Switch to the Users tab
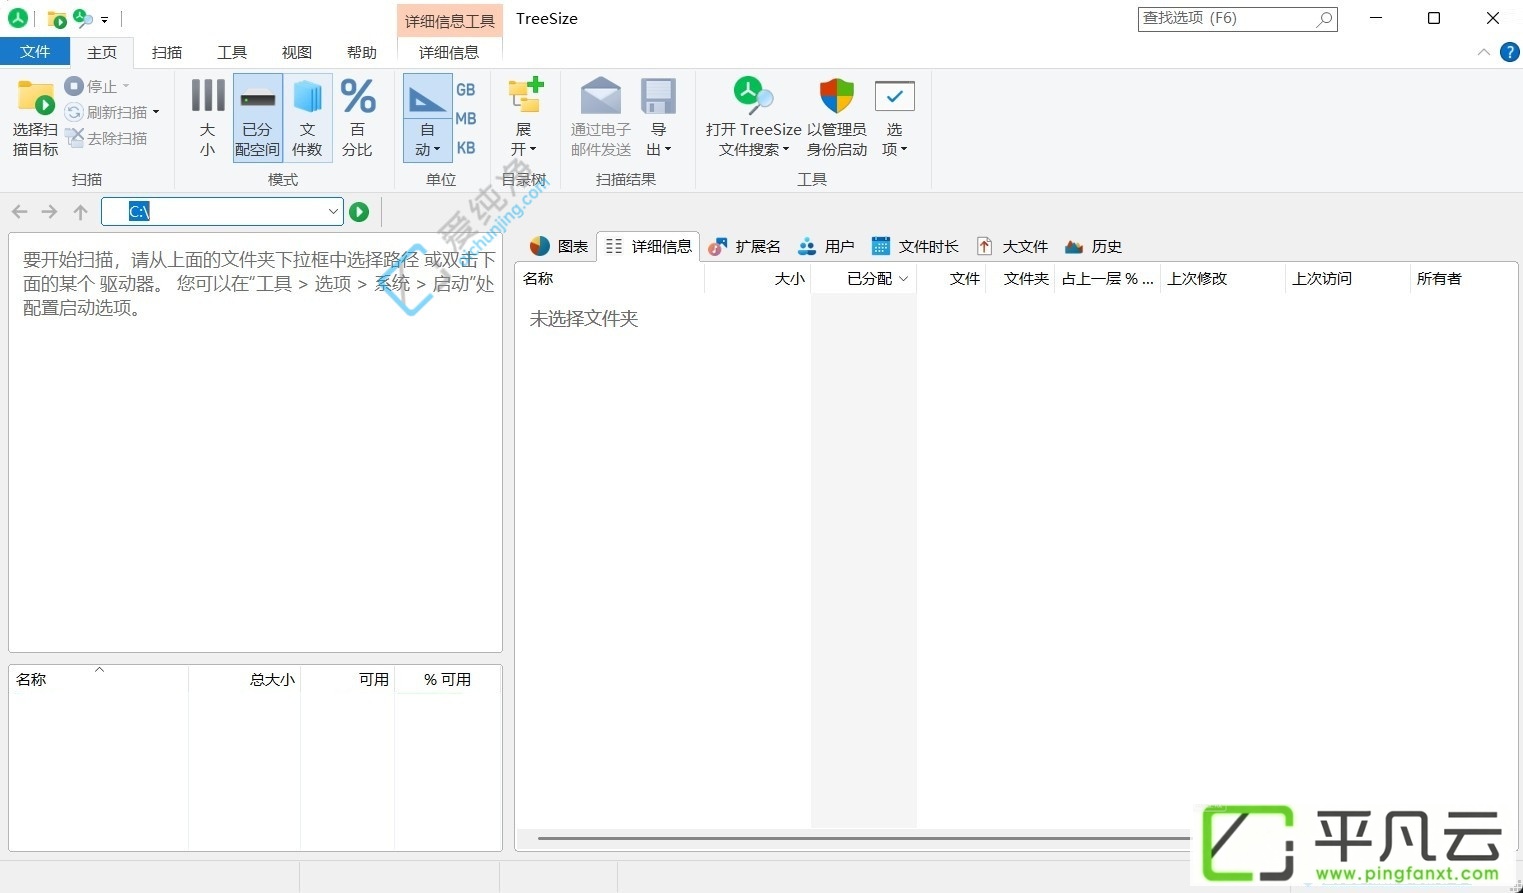The image size is (1523, 893). coord(826,246)
